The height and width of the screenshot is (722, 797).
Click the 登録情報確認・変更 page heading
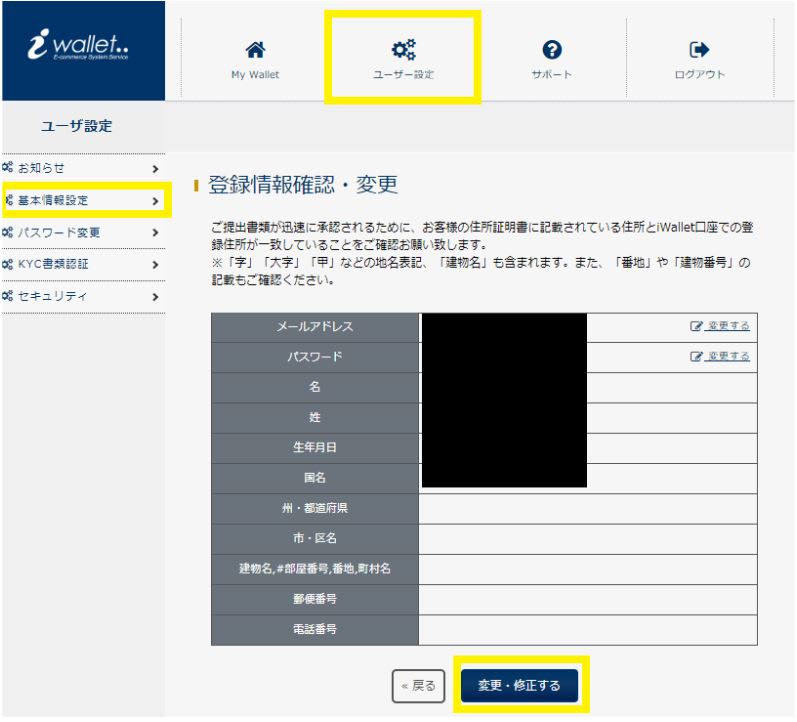[302, 184]
